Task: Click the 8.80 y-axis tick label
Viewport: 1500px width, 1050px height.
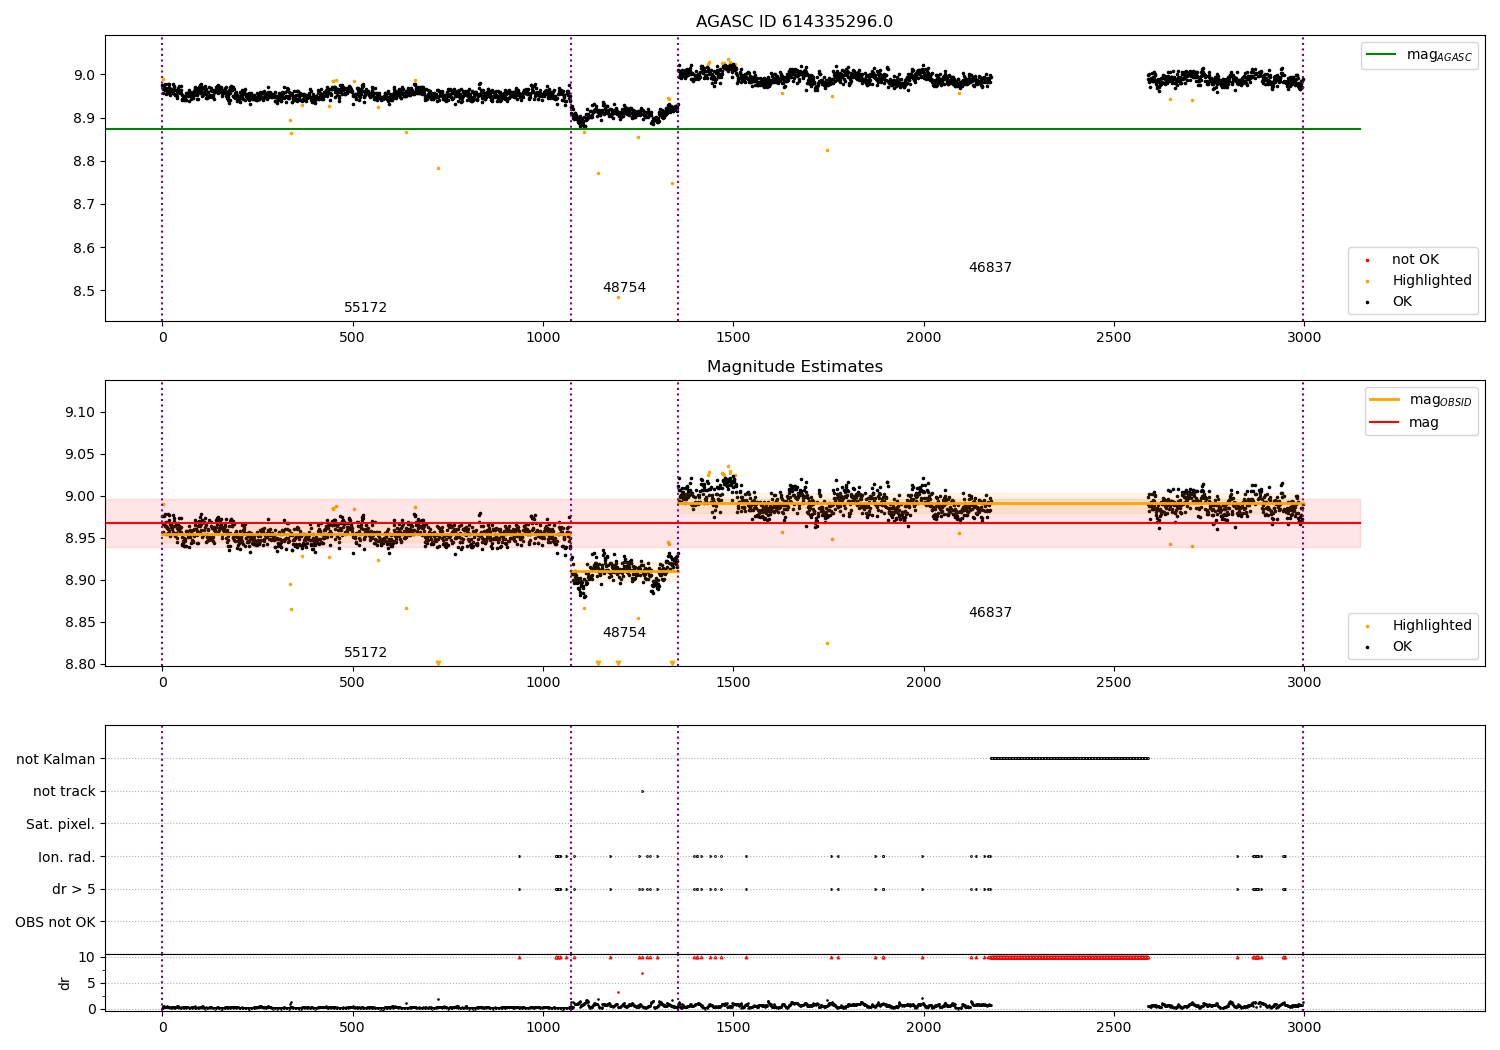Action: click(78, 665)
